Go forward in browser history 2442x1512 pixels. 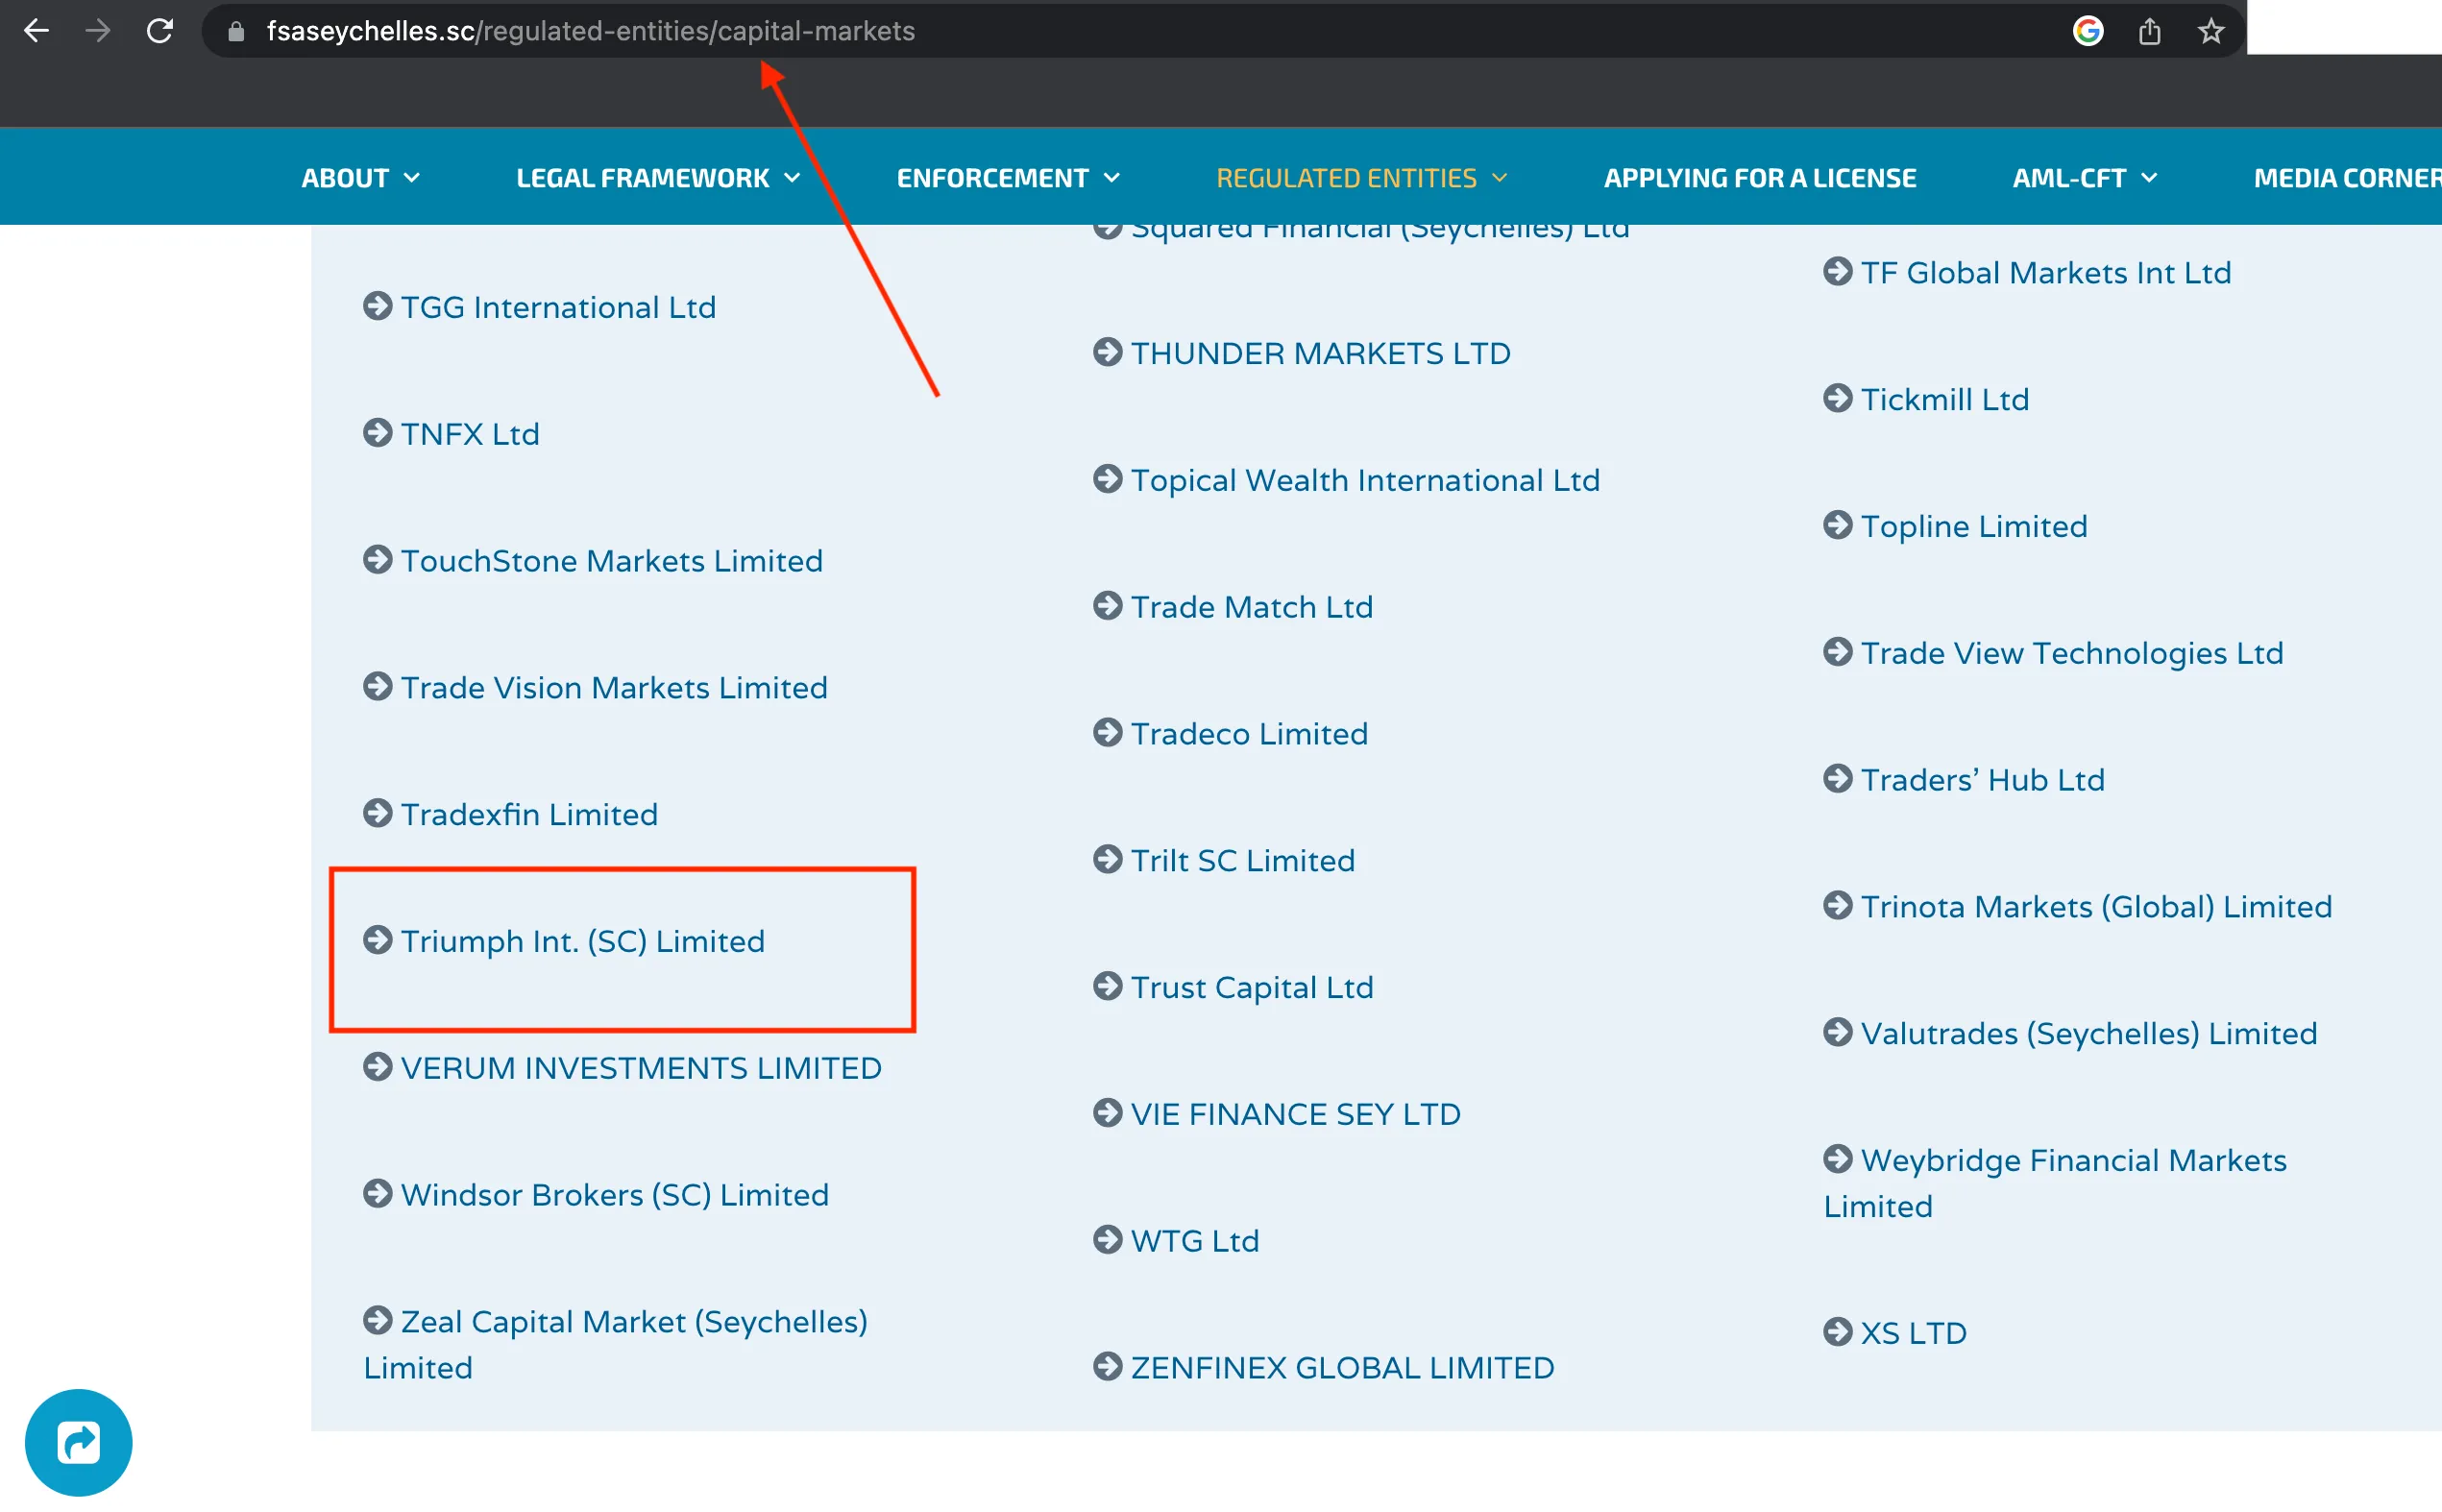(98, 31)
